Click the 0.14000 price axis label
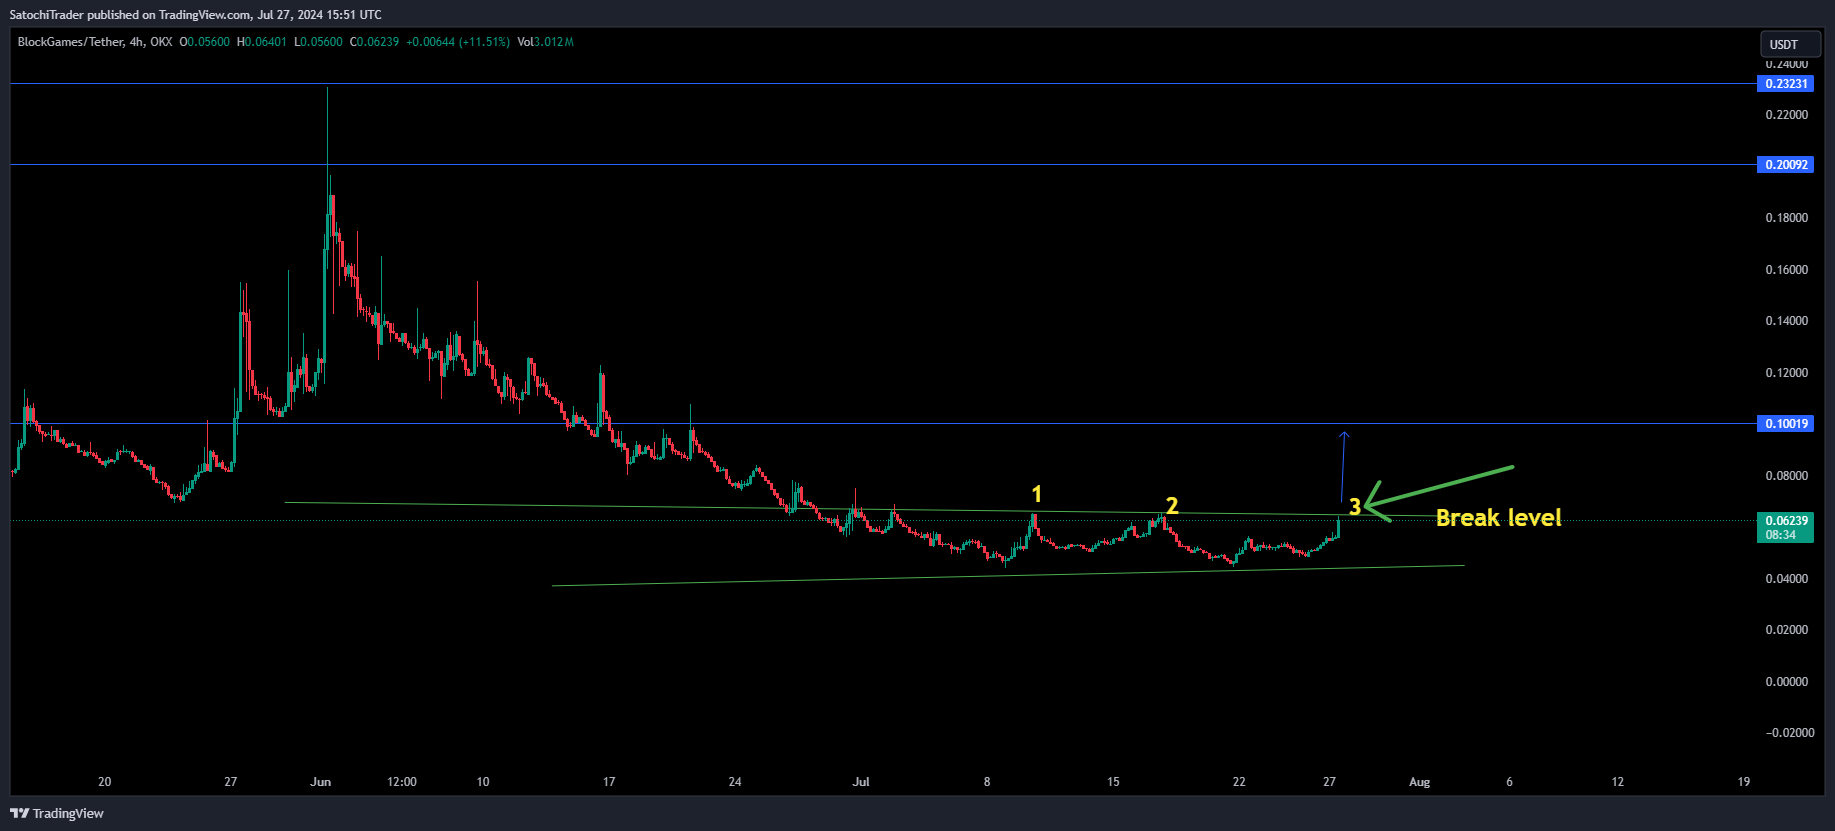The width and height of the screenshot is (1835, 831). (x=1787, y=321)
